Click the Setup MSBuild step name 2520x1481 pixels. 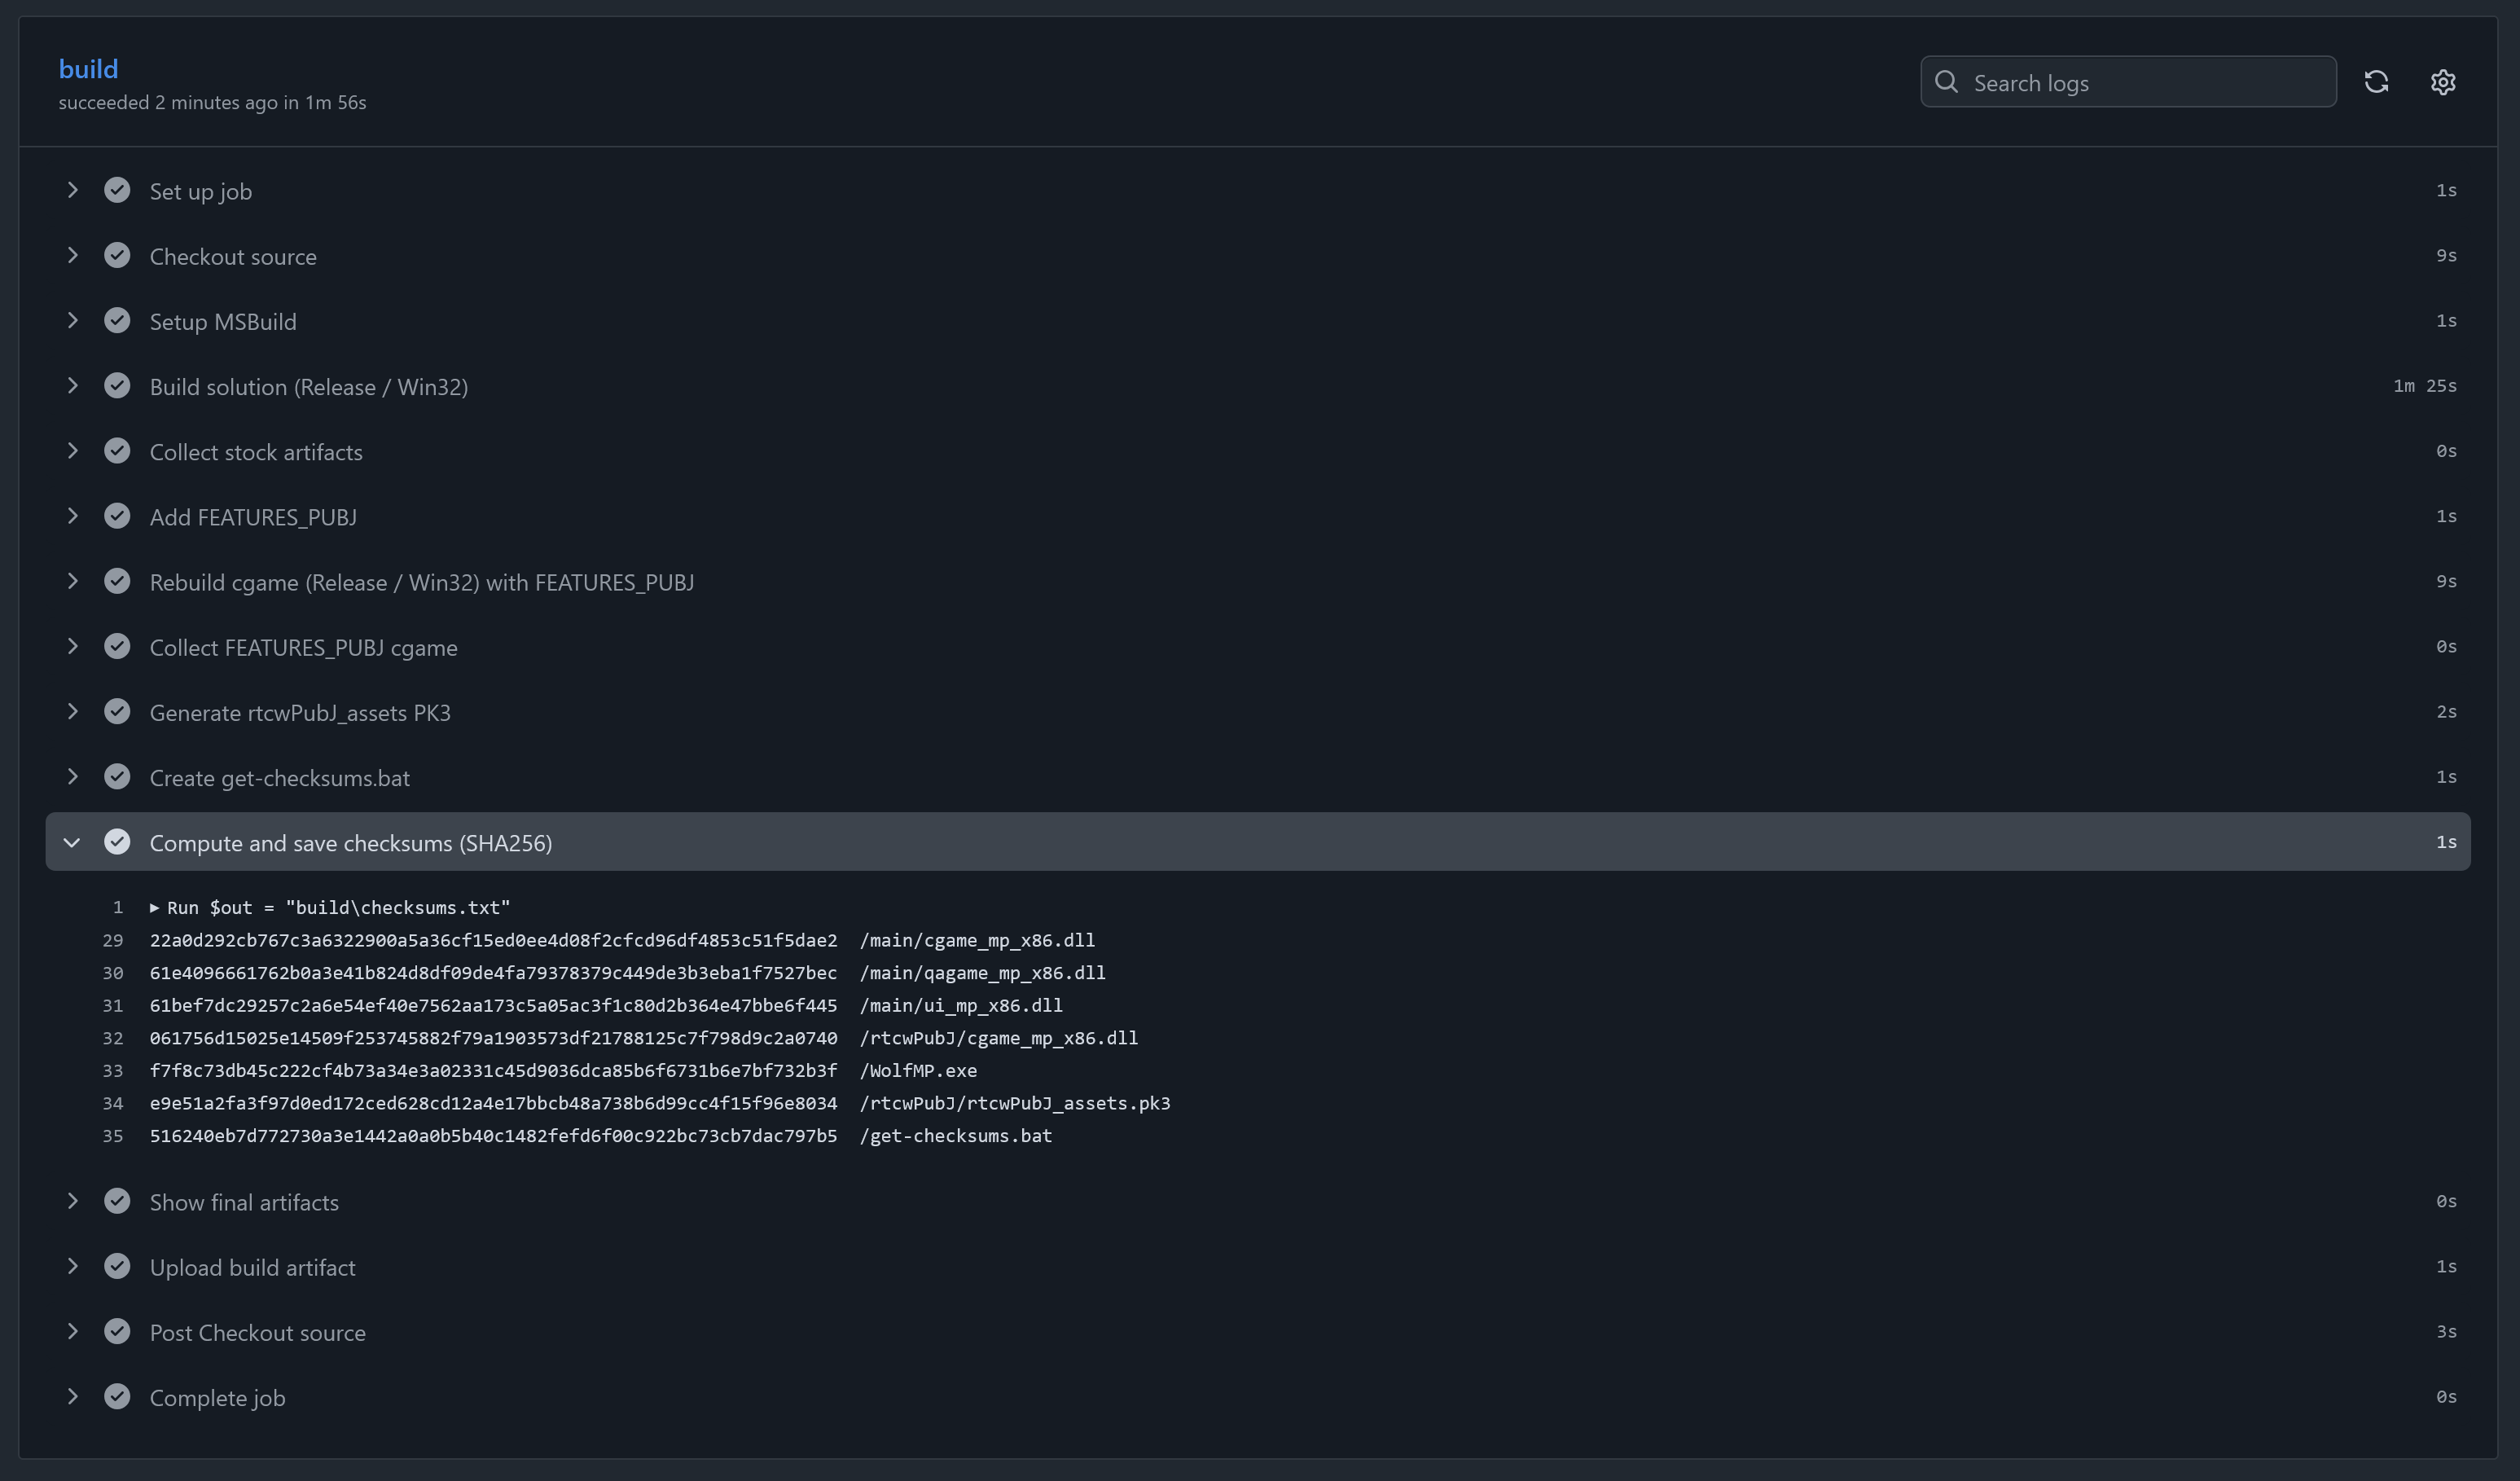tap(223, 321)
